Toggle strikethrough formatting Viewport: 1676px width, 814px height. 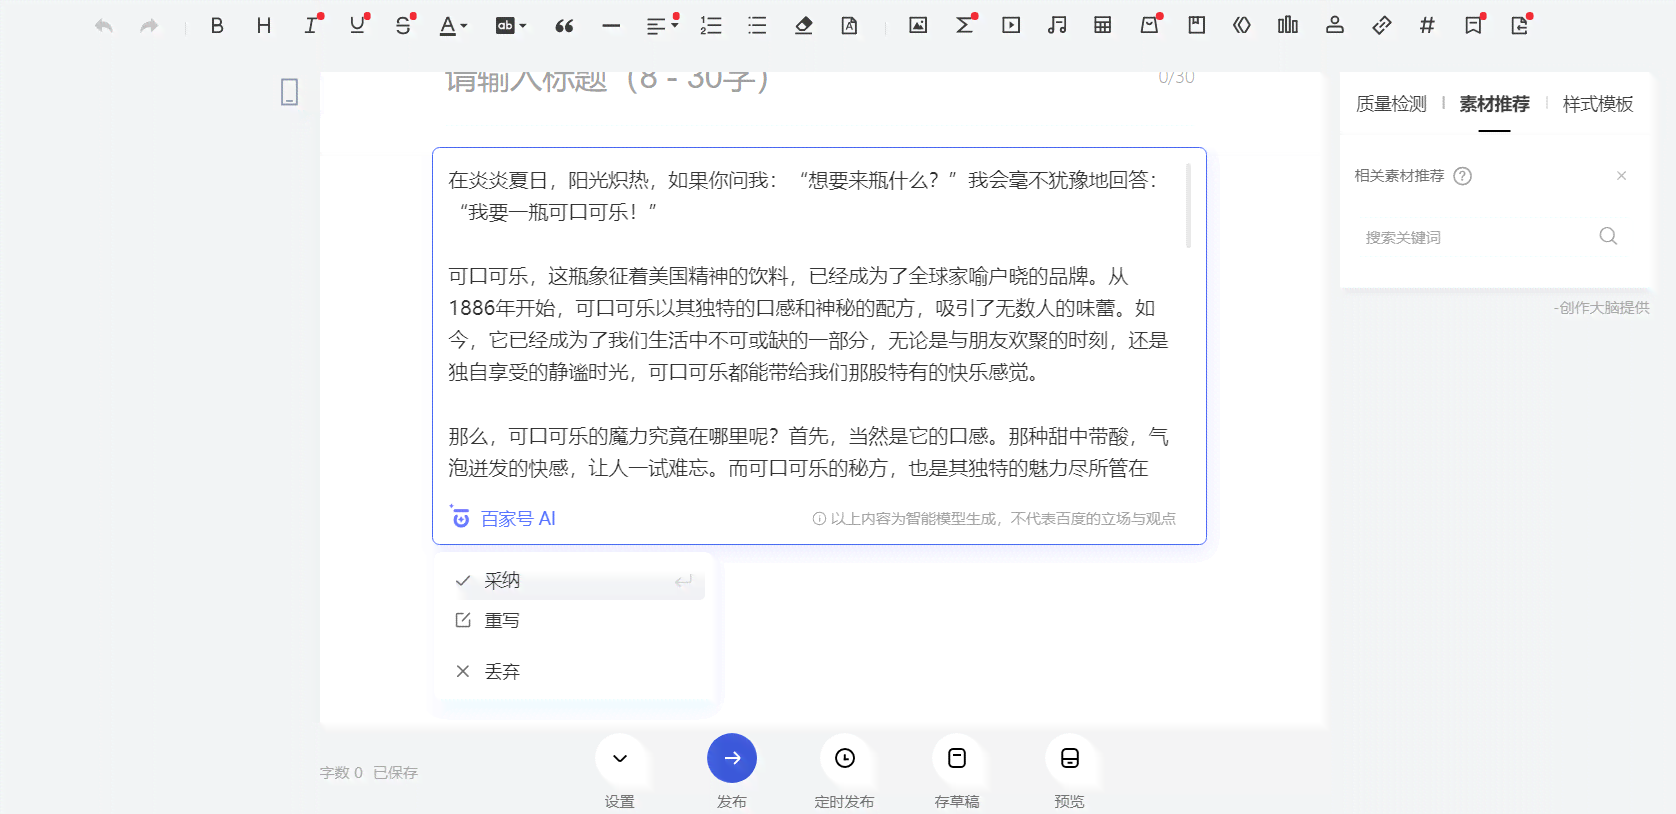[x=404, y=26]
